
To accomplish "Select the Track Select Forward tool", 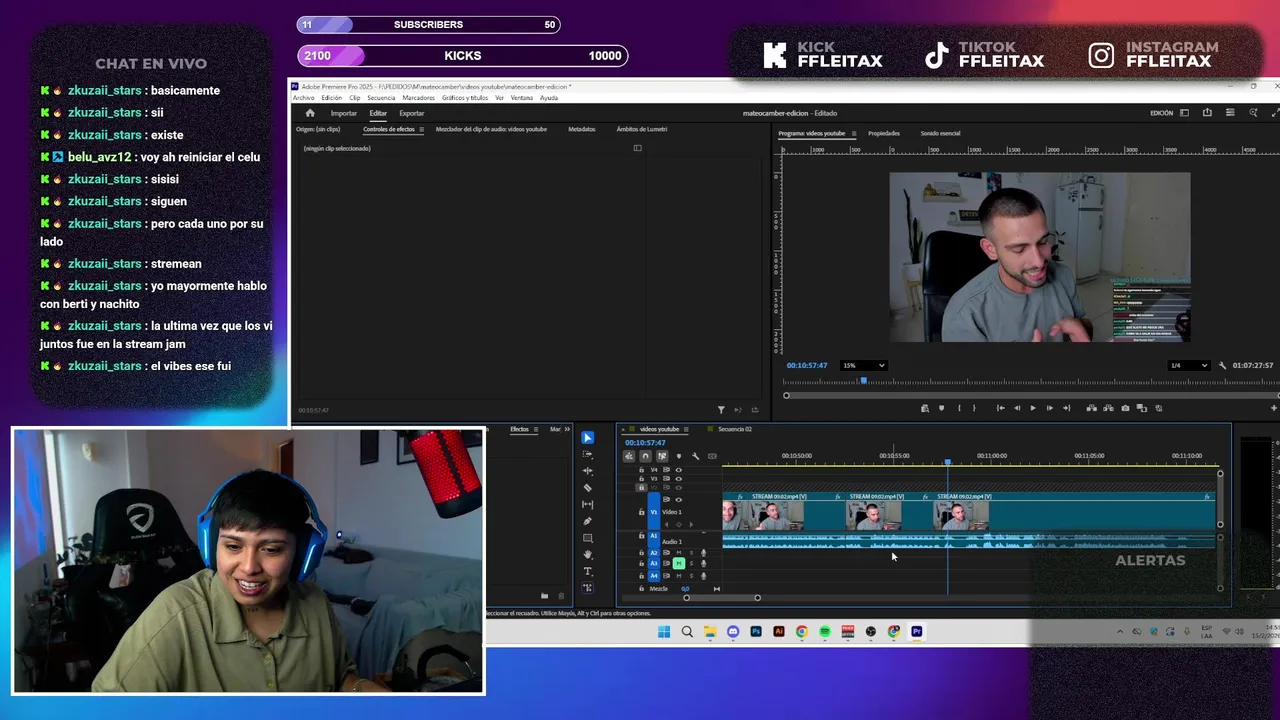I will coord(587,454).
